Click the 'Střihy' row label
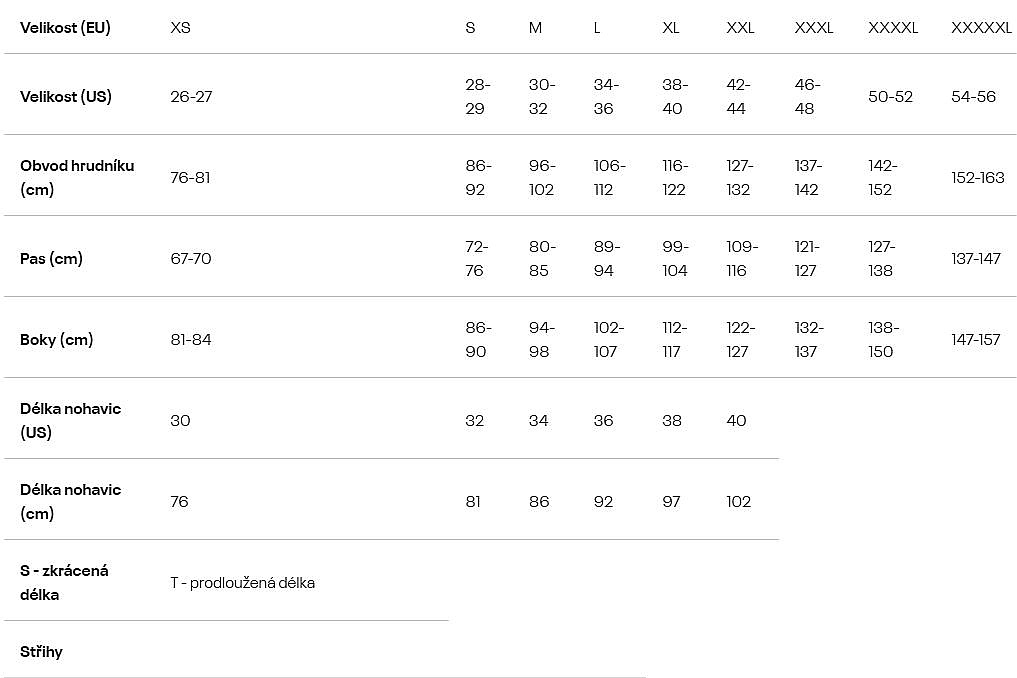Screen dimensions: 1017x678 tap(41, 652)
